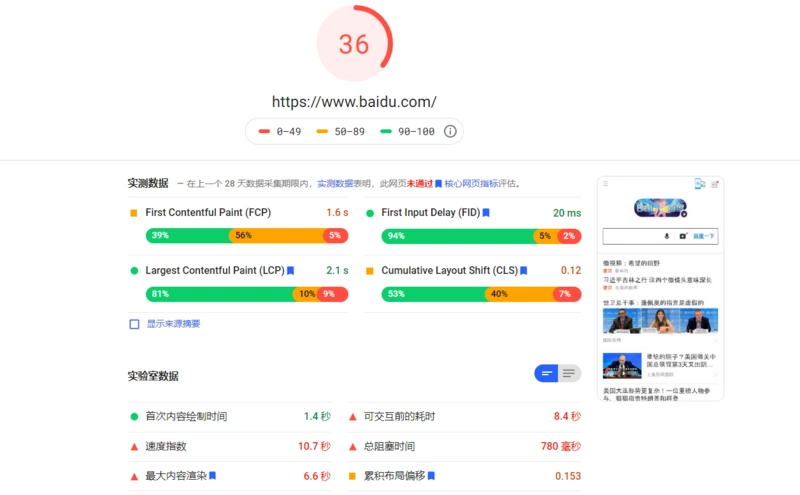Click the grid icon at the top right of the Baidu preview
The image size is (800, 495).
click(715, 184)
